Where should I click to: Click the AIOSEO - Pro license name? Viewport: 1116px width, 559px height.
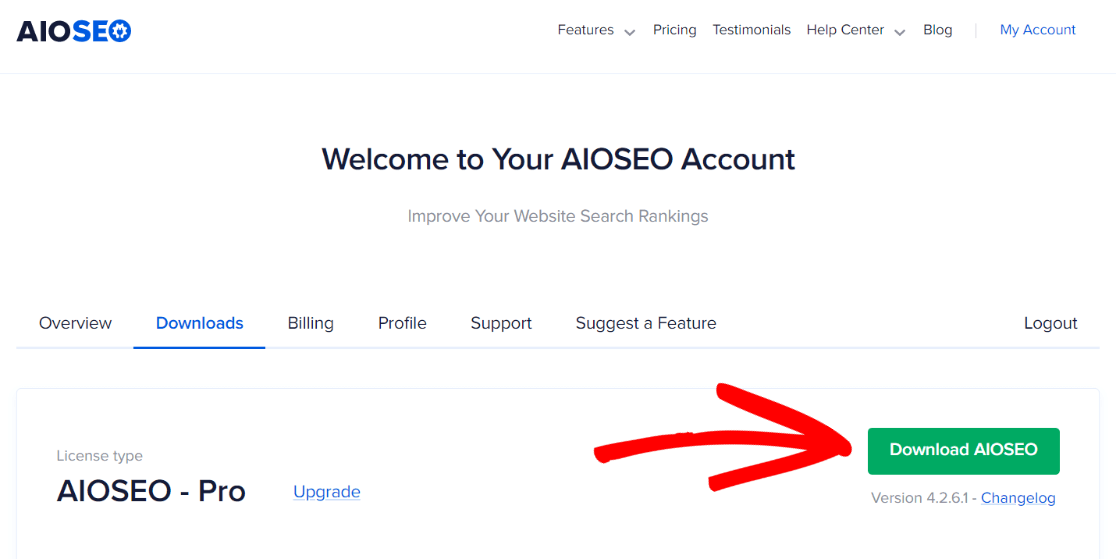click(x=151, y=491)
